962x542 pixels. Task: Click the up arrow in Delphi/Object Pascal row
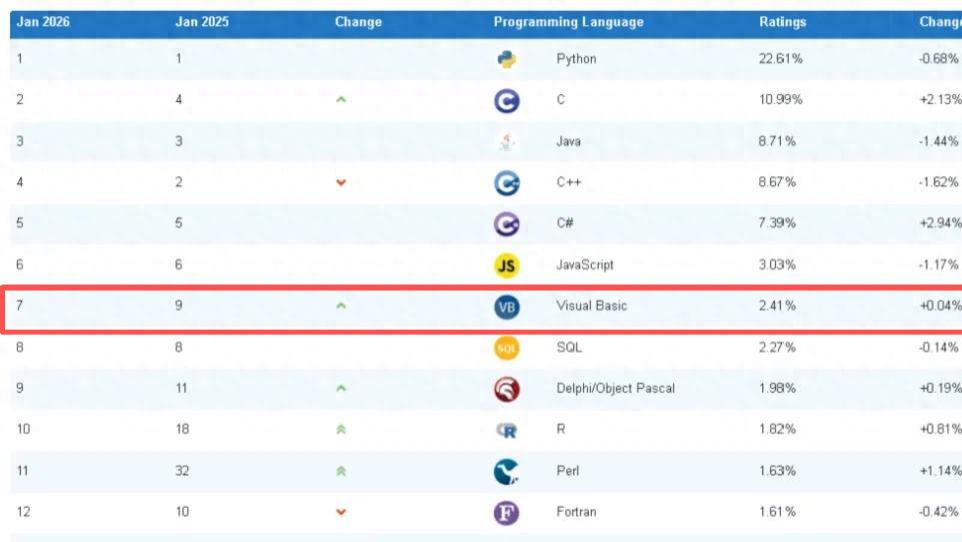[341, 388]
